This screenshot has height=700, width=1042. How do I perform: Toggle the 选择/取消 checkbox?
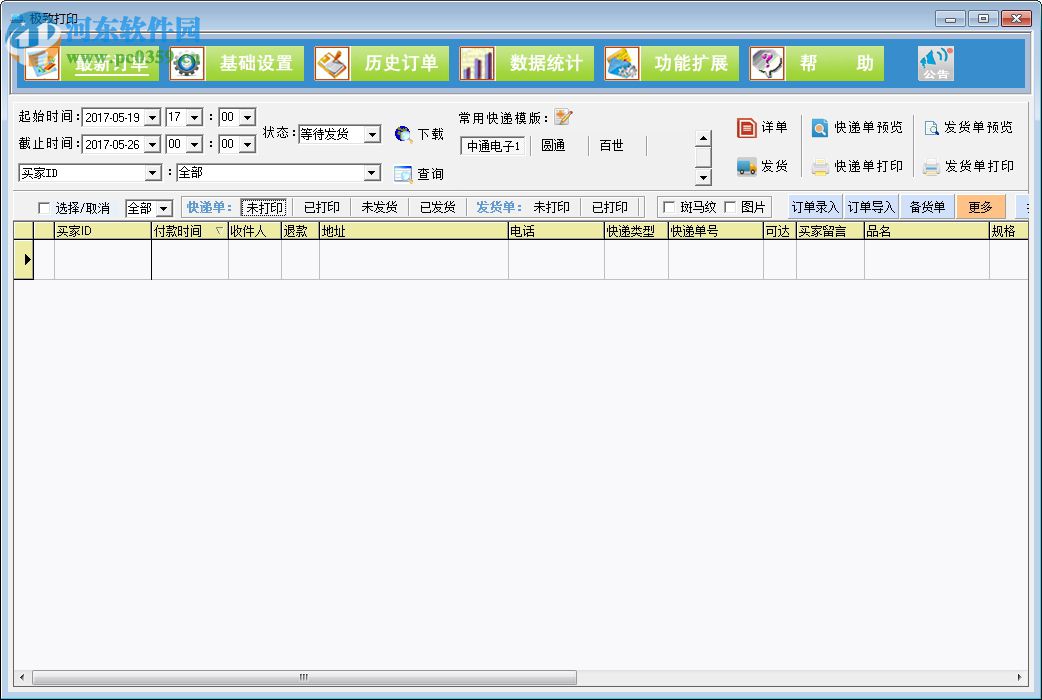pyautogui.click(x=44, y=208)
